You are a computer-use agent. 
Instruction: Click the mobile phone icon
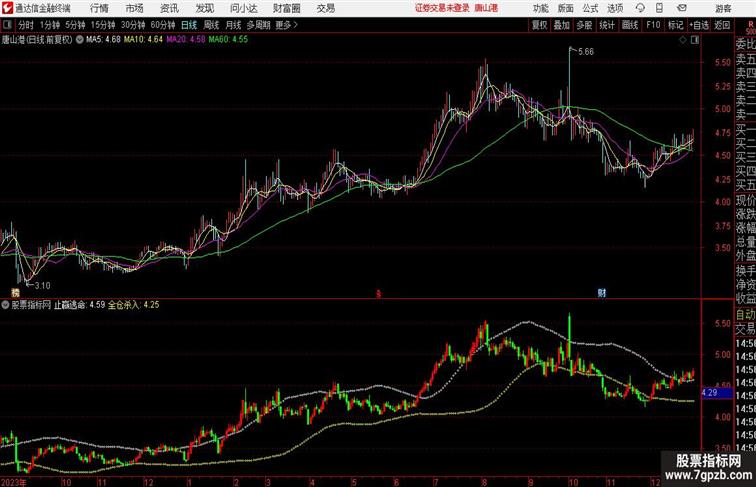coord(660,8)
